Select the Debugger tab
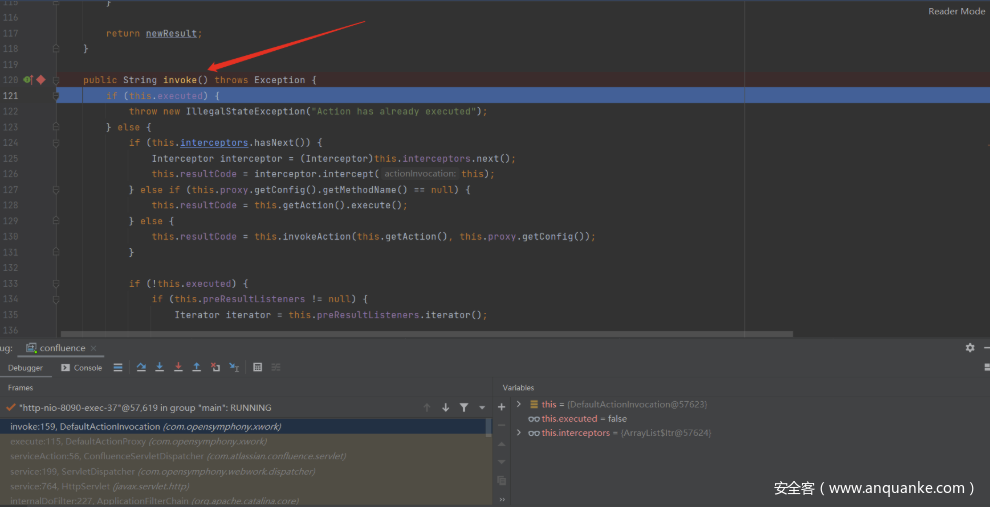Viewport: 990px width, 507px height. coord(27,368)
